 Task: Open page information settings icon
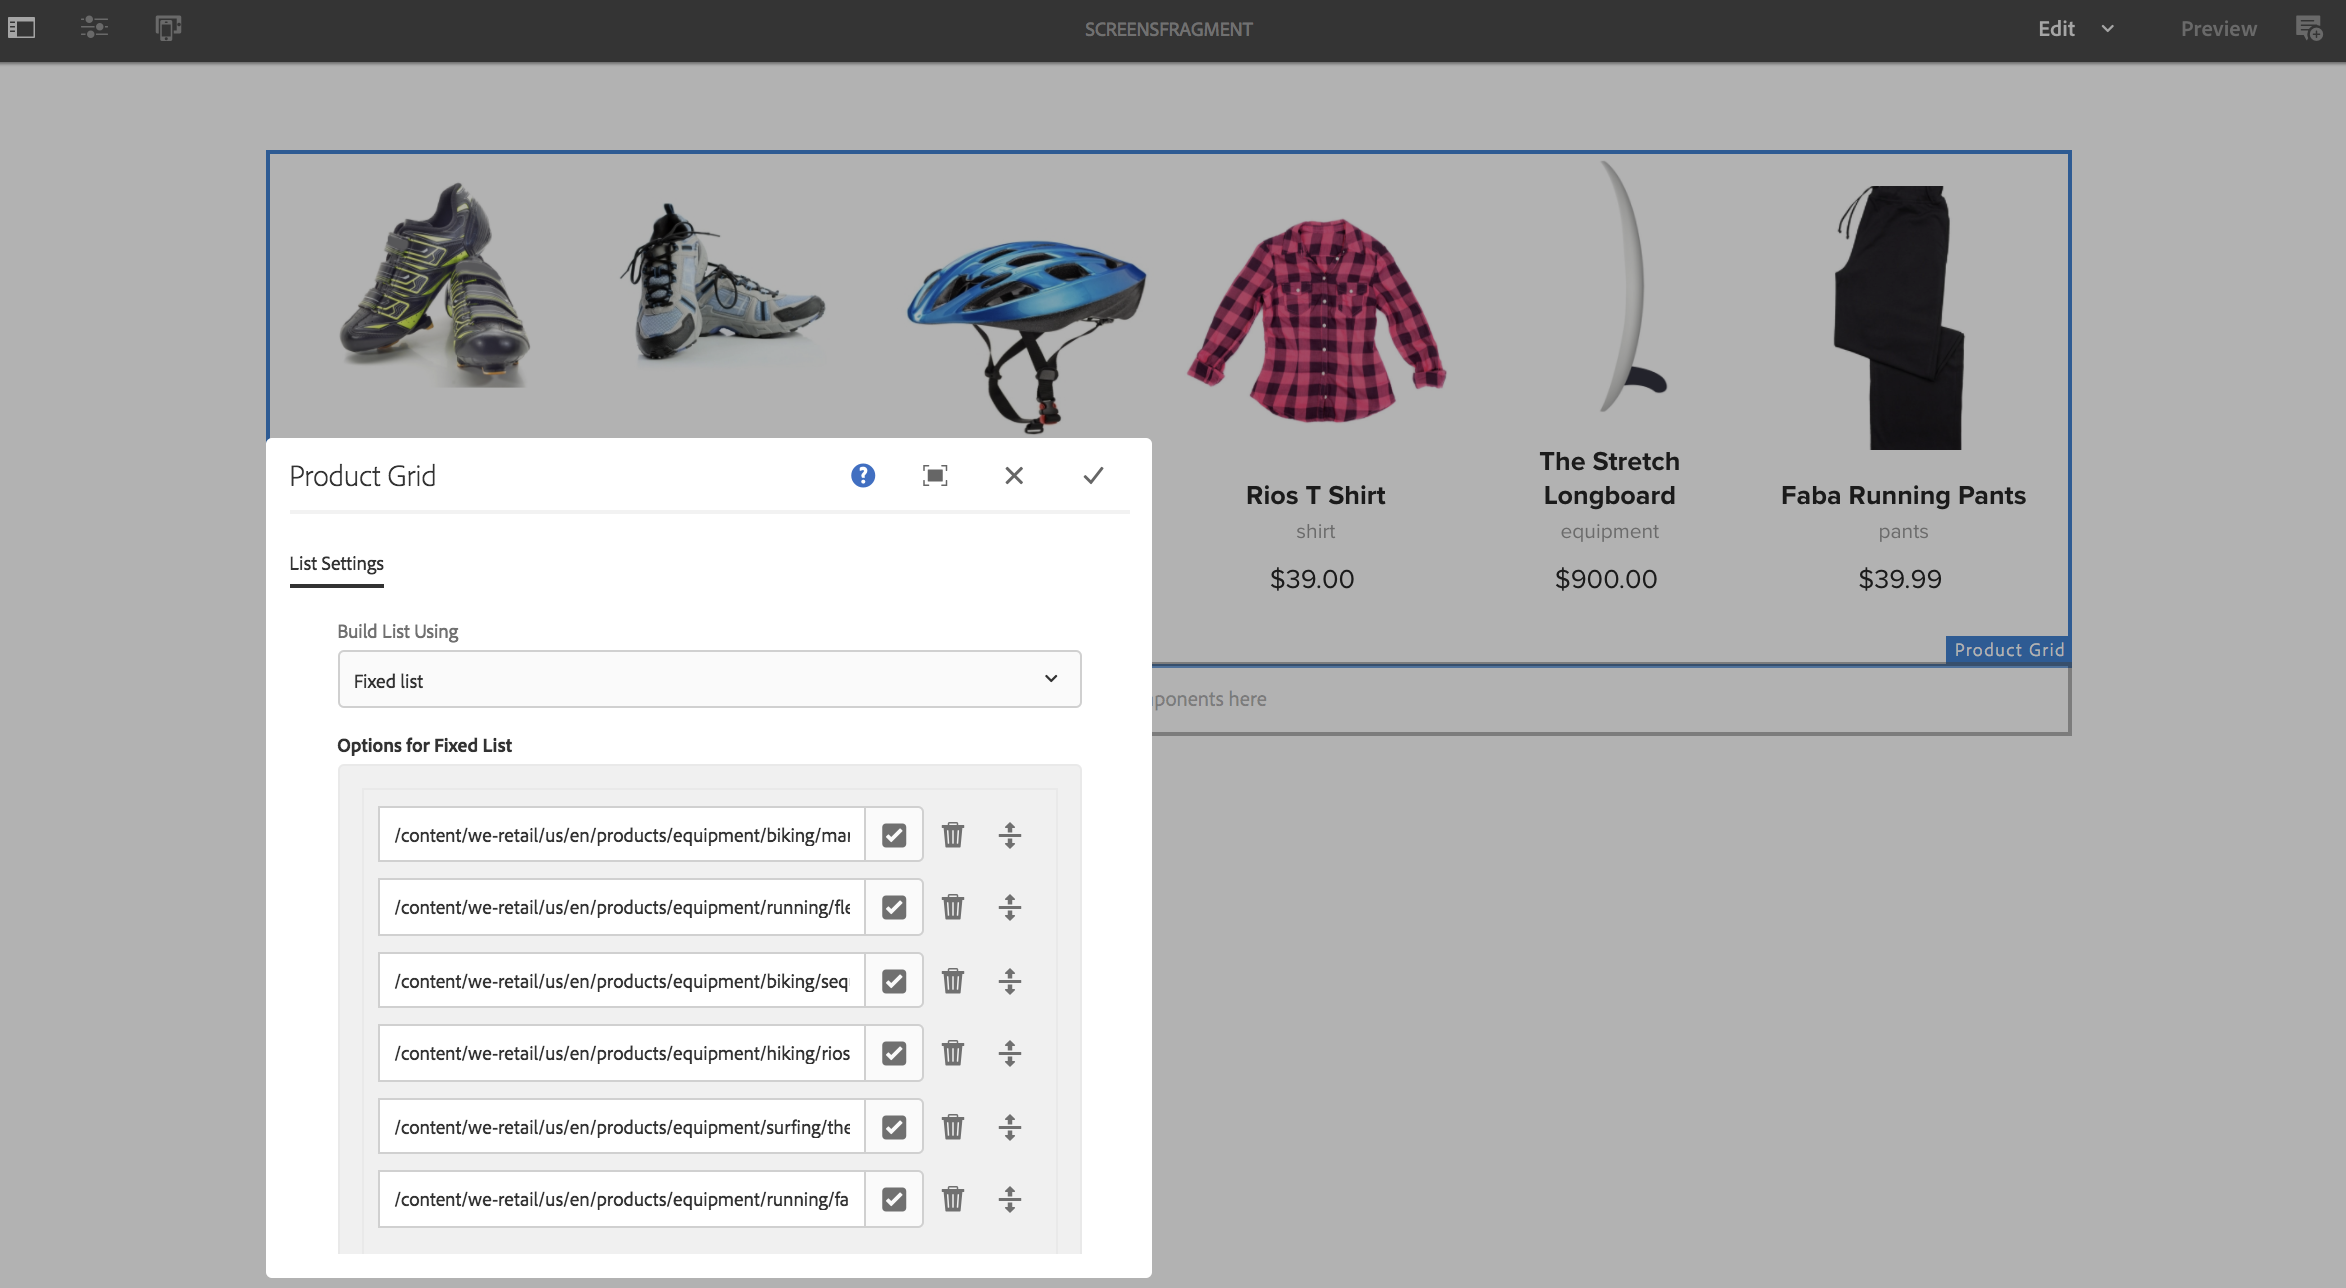(94, 28)
